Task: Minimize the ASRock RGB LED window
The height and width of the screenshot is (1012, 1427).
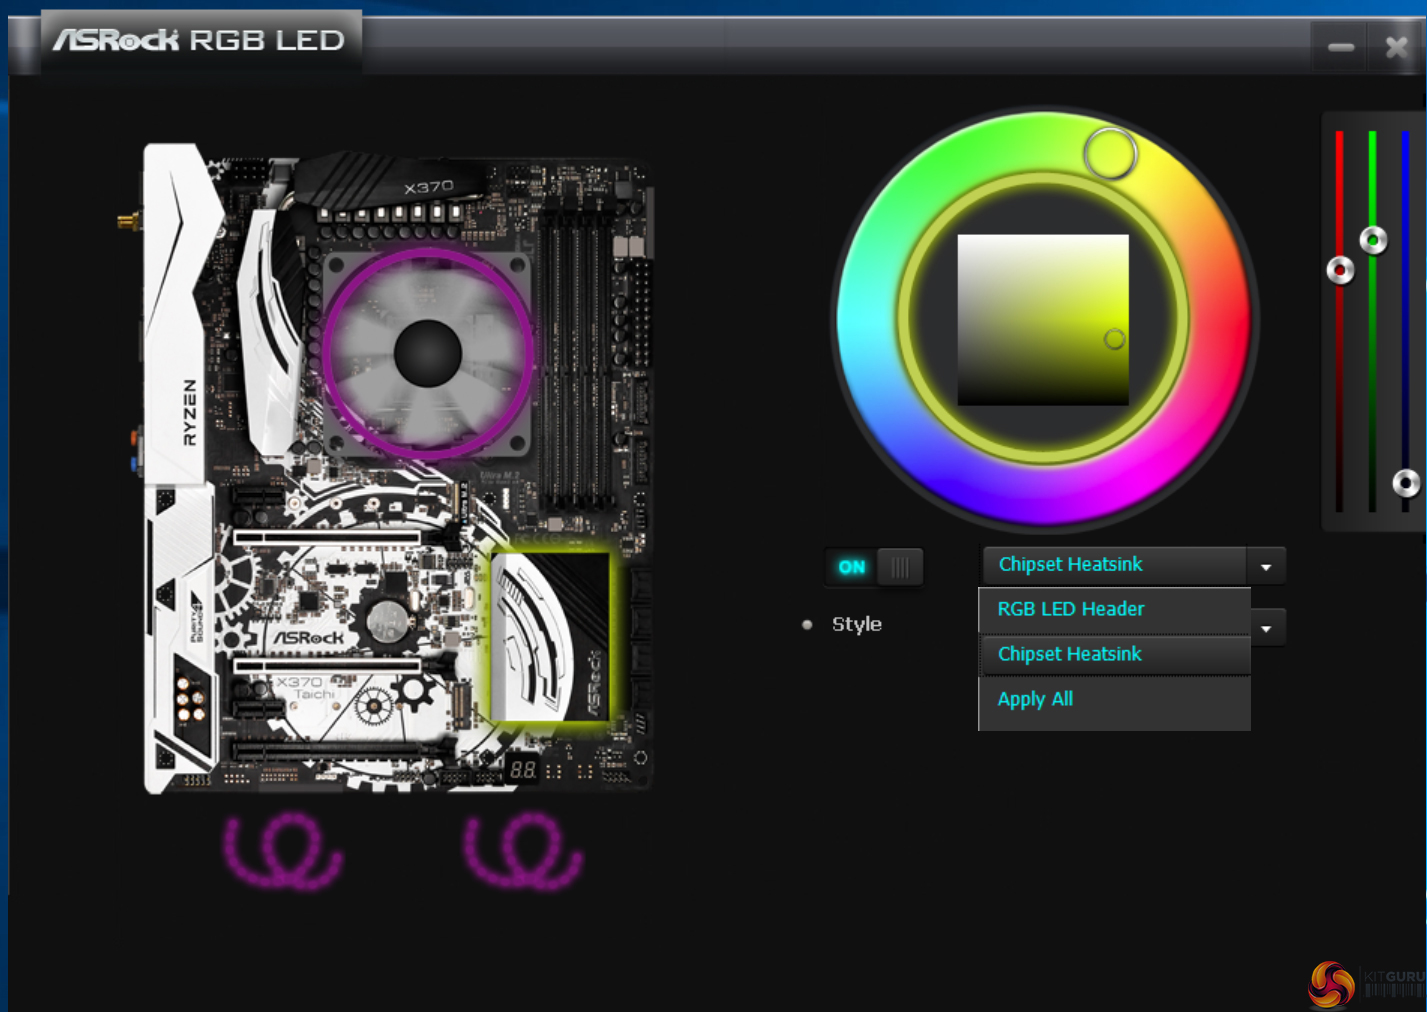Action: point(1341,47)
